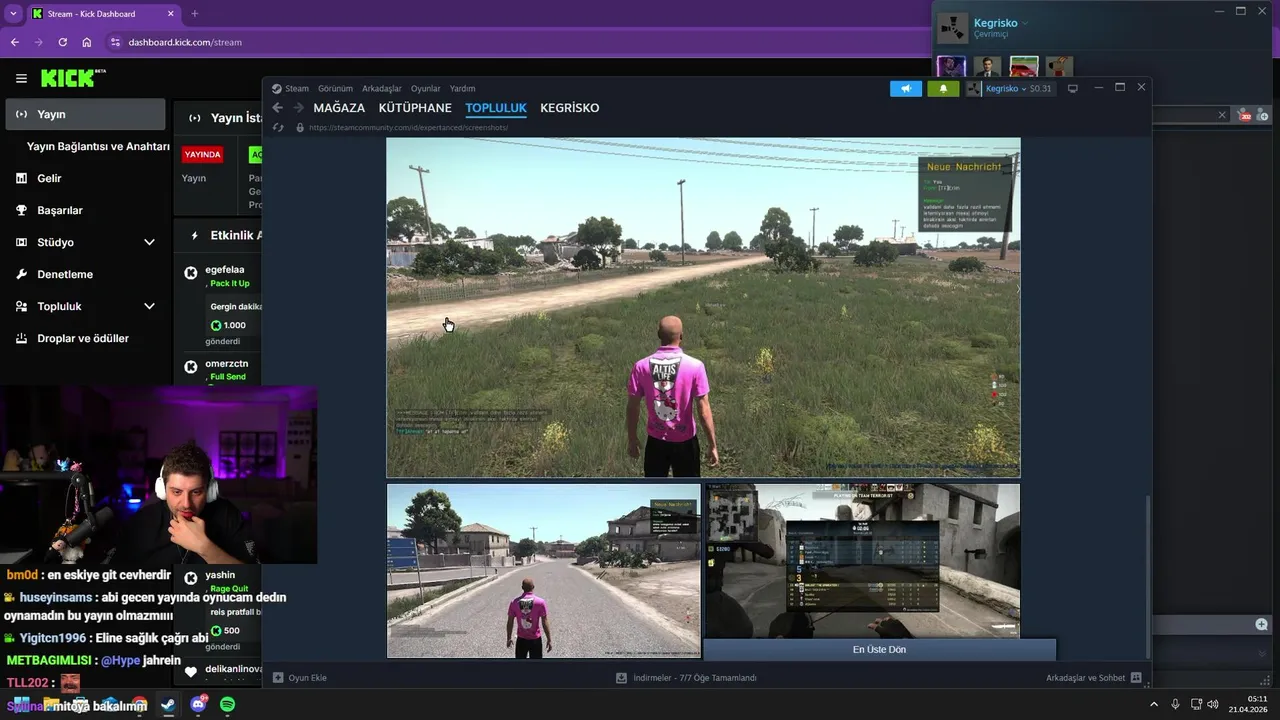
Task: Open the Görünüm menu in Steam
Action: (x=335, y=88)
